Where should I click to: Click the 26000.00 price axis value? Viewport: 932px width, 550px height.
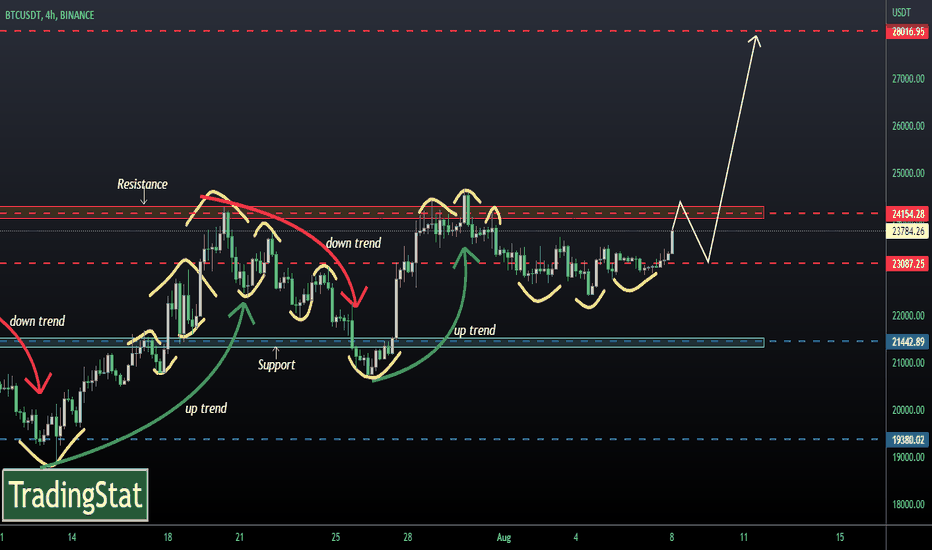point(908,126)
